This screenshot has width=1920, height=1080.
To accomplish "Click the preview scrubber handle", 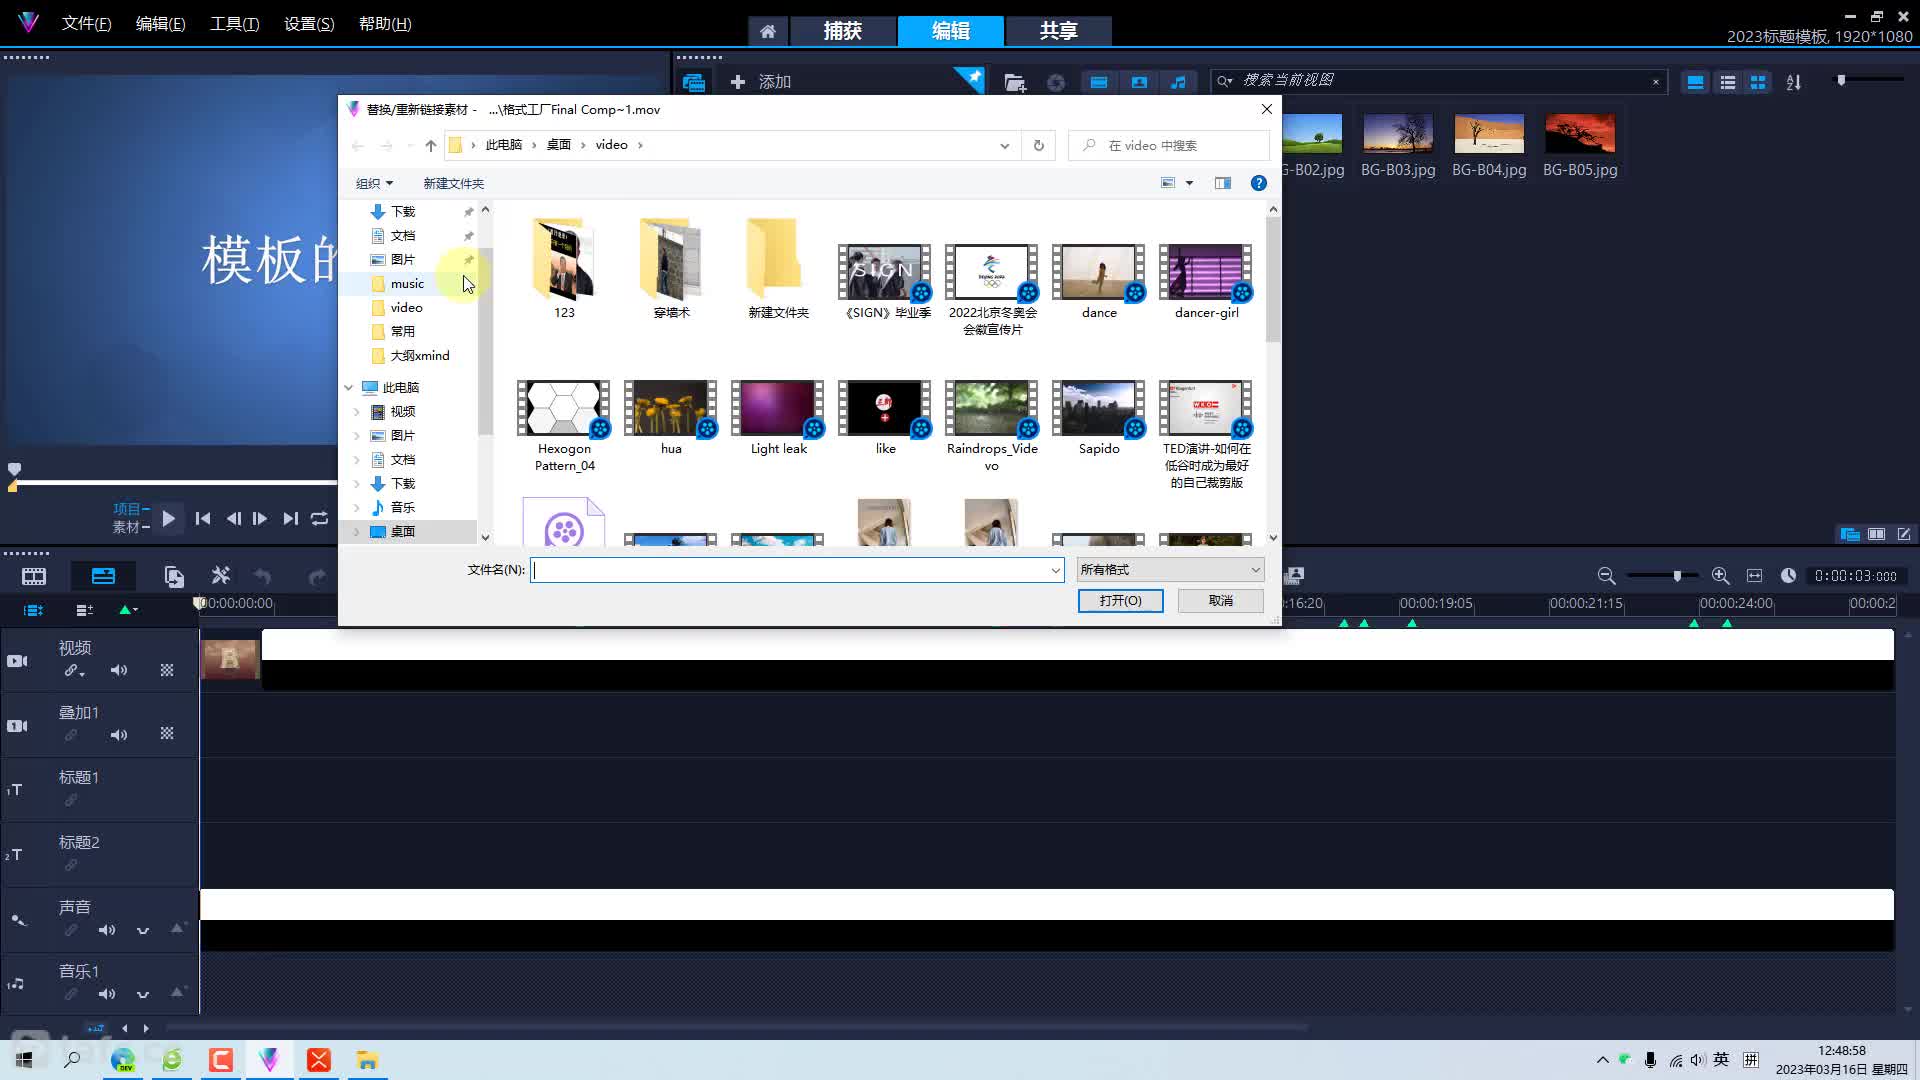I will (14, 469).
